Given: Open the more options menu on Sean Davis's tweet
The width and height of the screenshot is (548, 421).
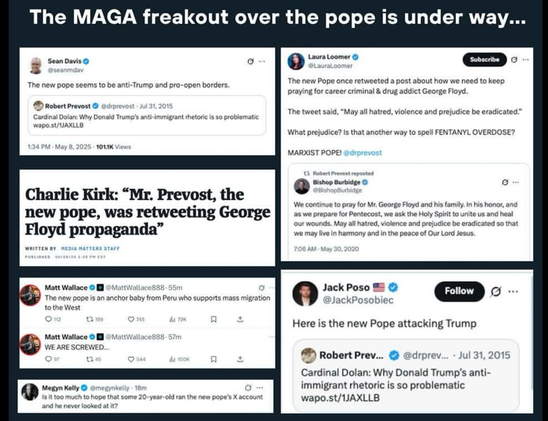Looking at the screenshot, I should click(x=262, y=61).
